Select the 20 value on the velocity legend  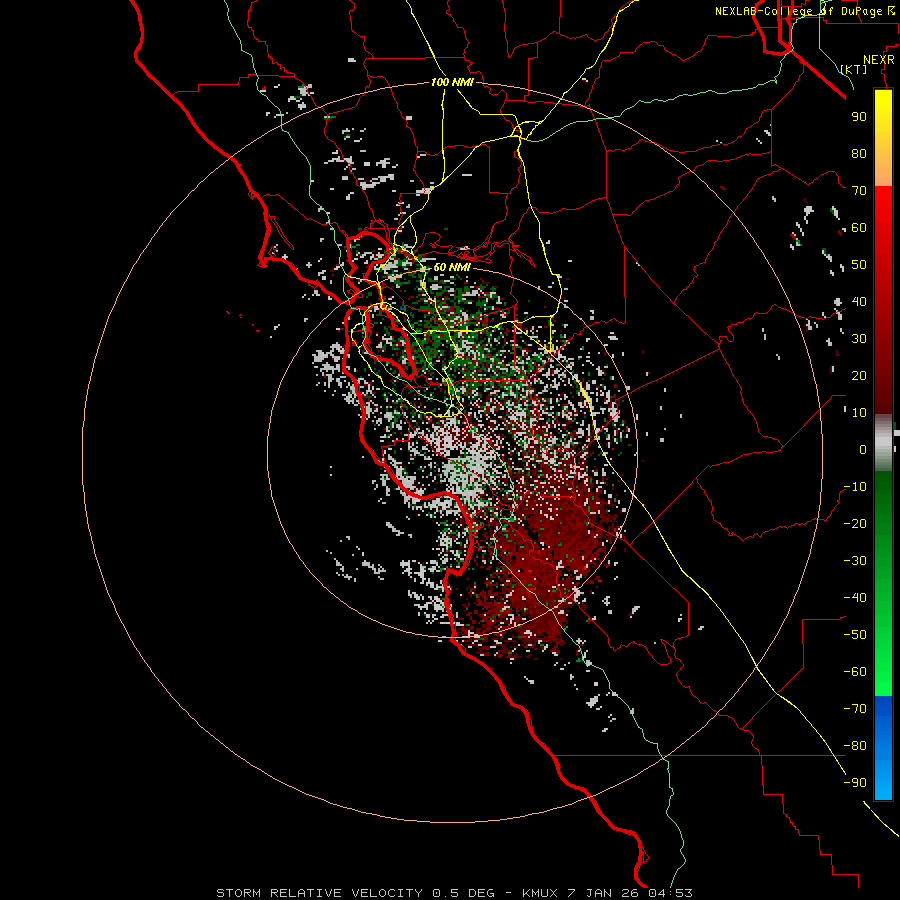point(859,376)
